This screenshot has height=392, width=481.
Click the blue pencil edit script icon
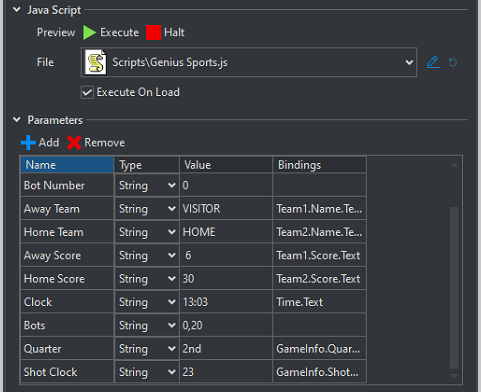tap(433, 62)
